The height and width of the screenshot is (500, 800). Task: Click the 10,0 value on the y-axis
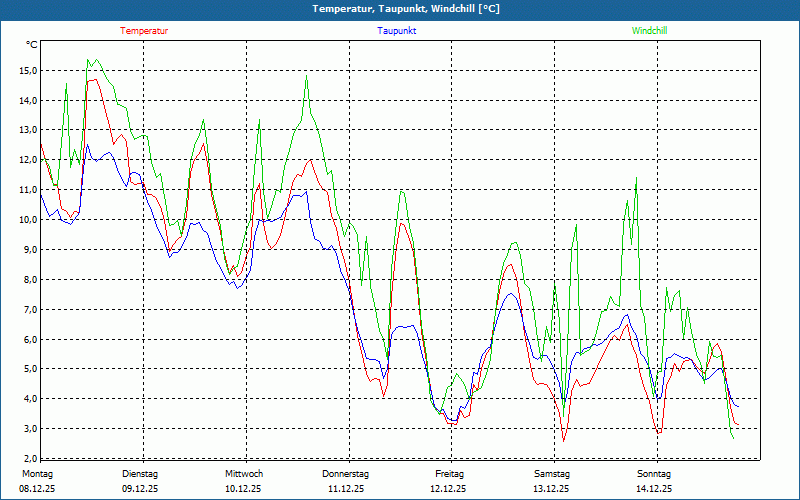pos(28,220)
